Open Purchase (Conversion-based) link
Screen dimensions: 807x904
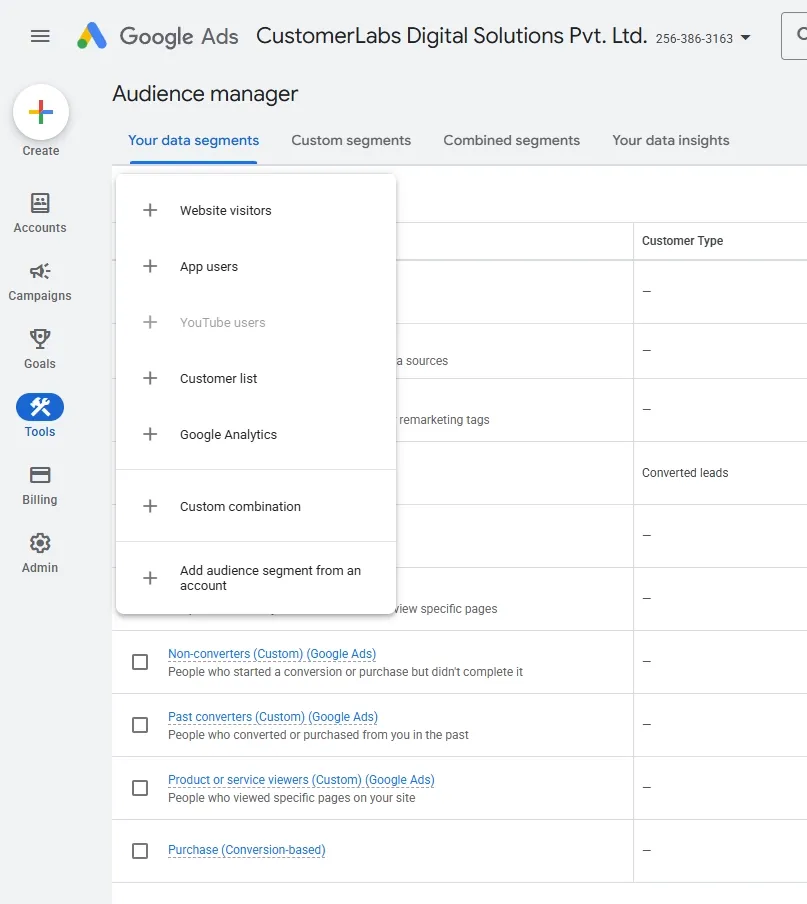point(247,849)
